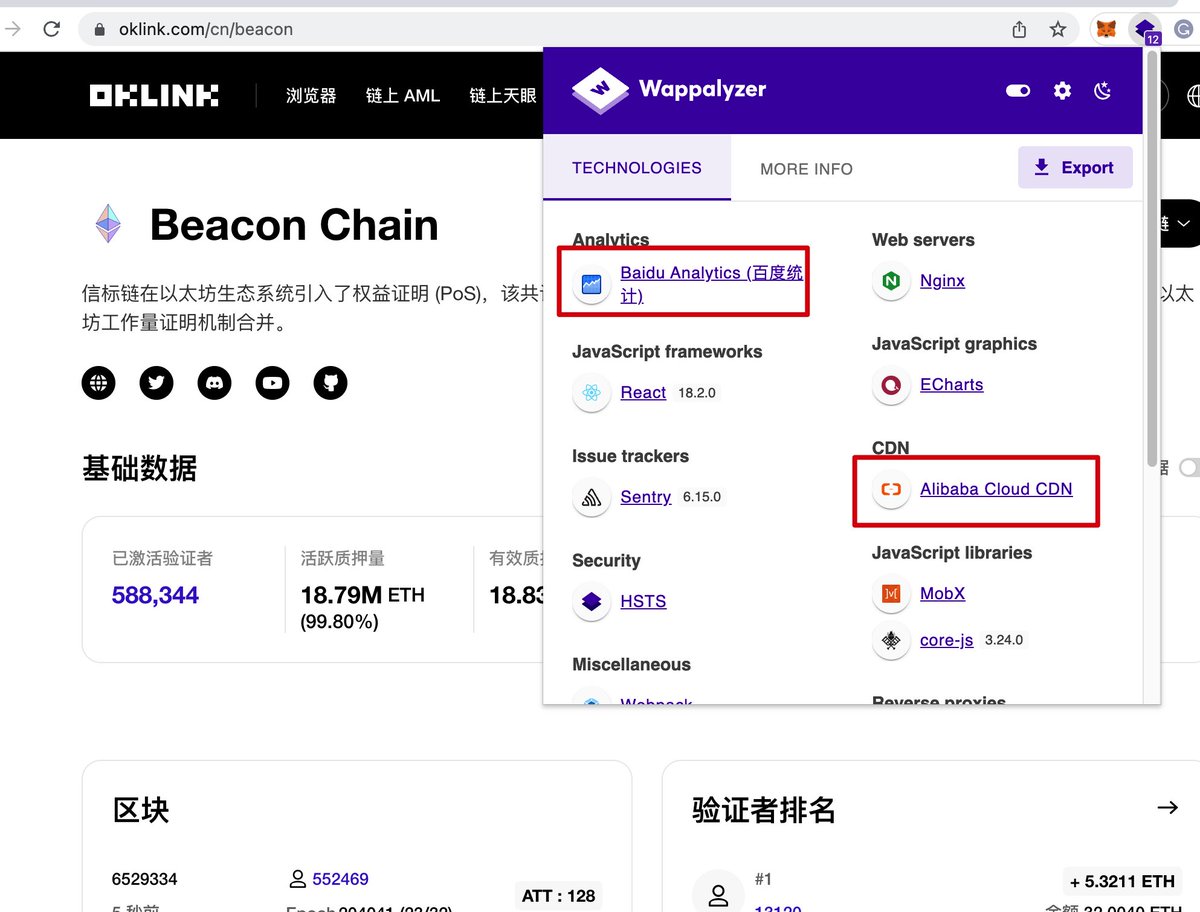Open the 链上天眼 menu item
The image size is (1200, 912).
pyautogui.click(x=503, y=96)
